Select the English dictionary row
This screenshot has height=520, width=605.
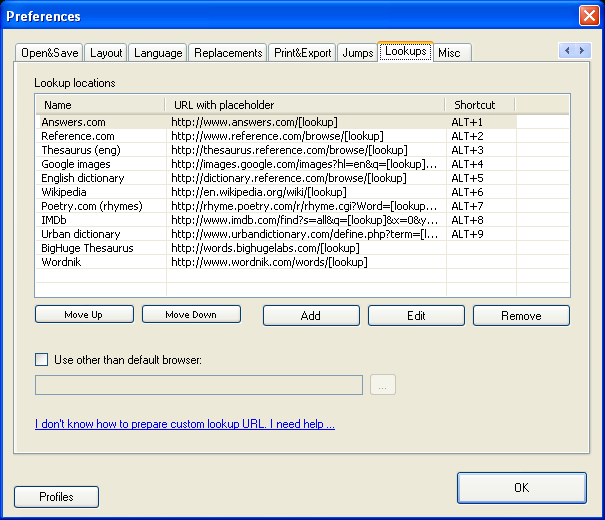[302, 178]
